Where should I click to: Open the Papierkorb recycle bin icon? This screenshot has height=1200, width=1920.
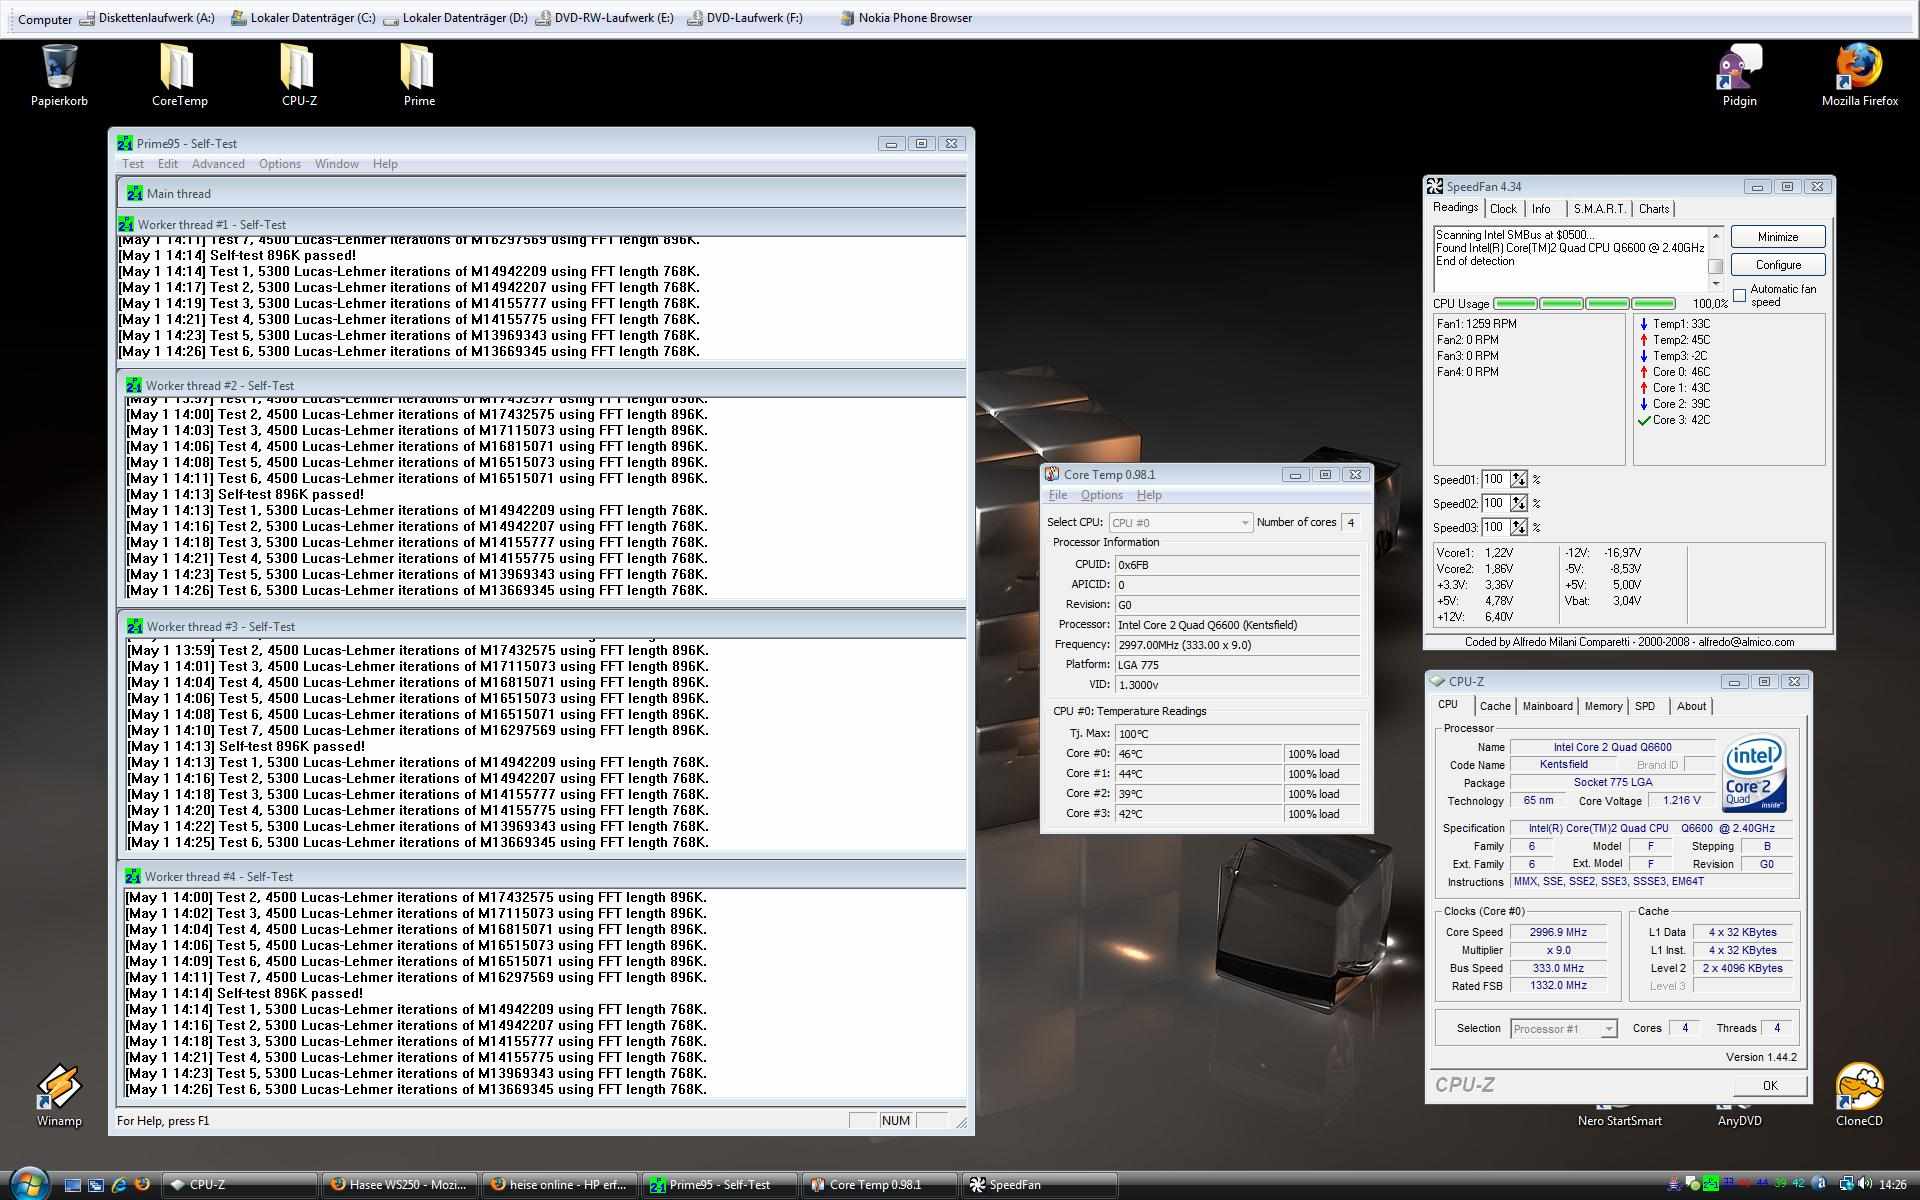click(59, 72)
